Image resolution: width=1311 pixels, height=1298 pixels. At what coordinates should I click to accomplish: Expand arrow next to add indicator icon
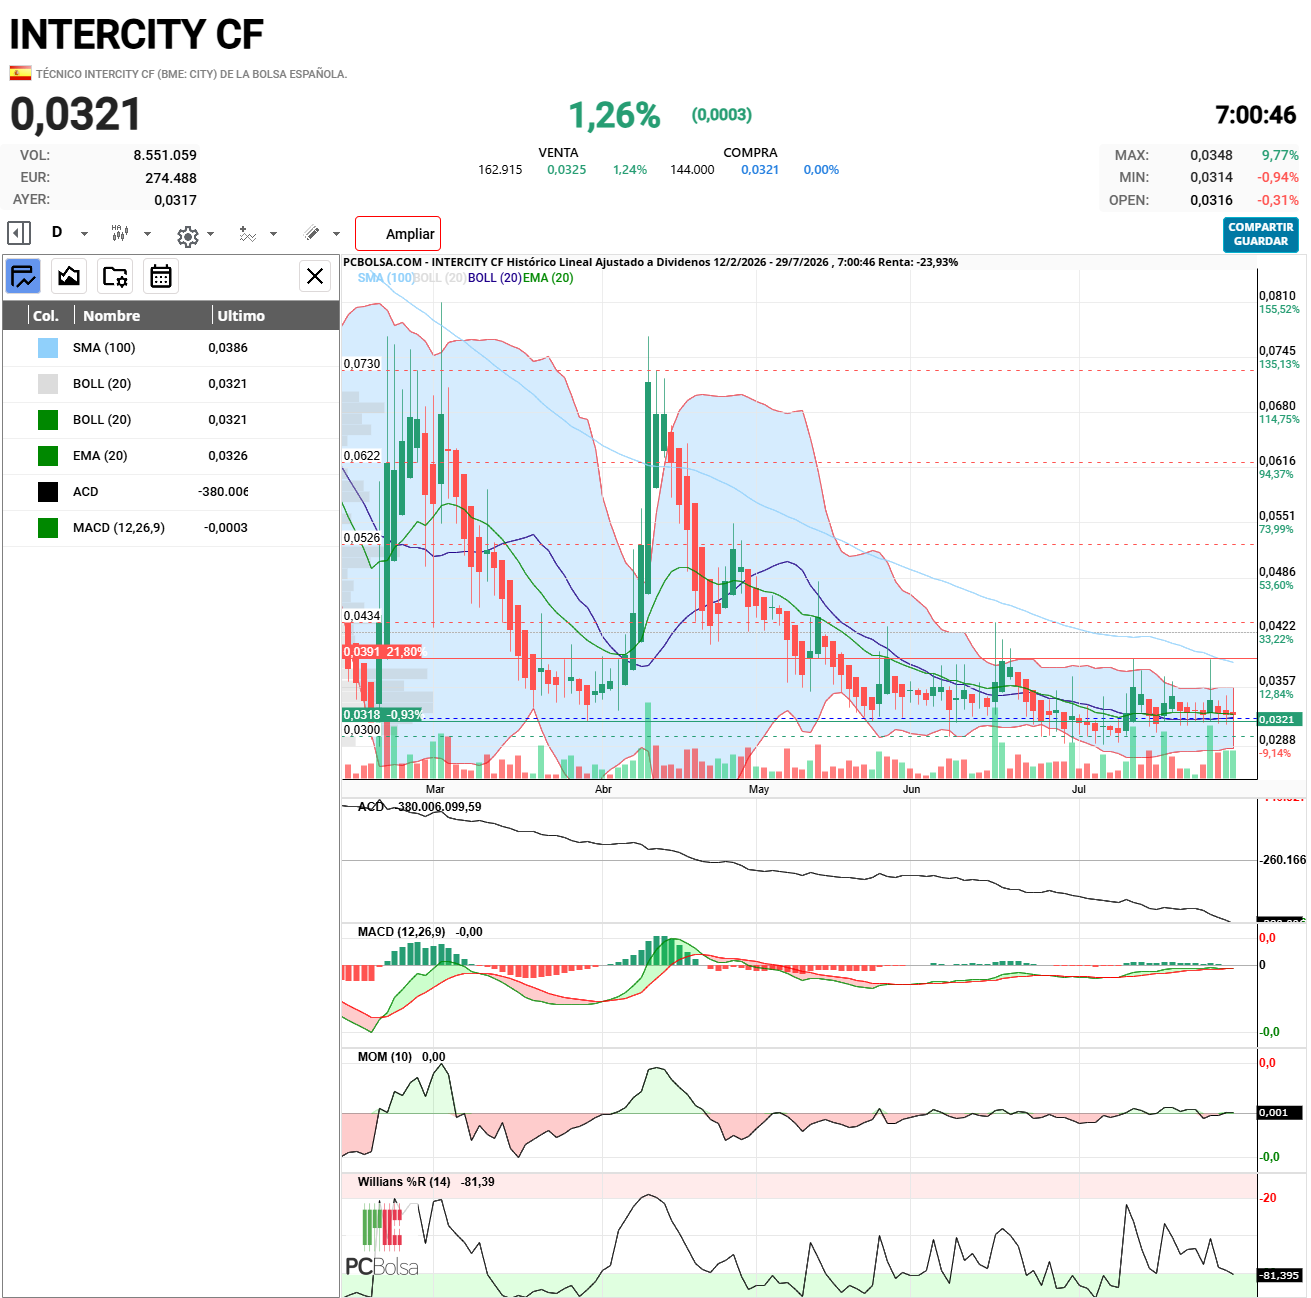(x=273, y=234)
